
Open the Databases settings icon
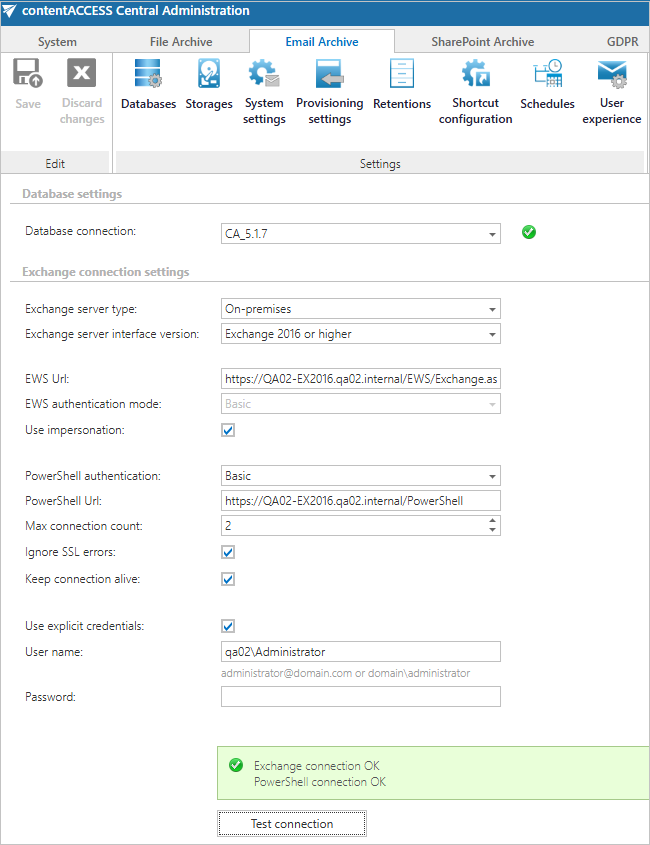tap(148, 73)
